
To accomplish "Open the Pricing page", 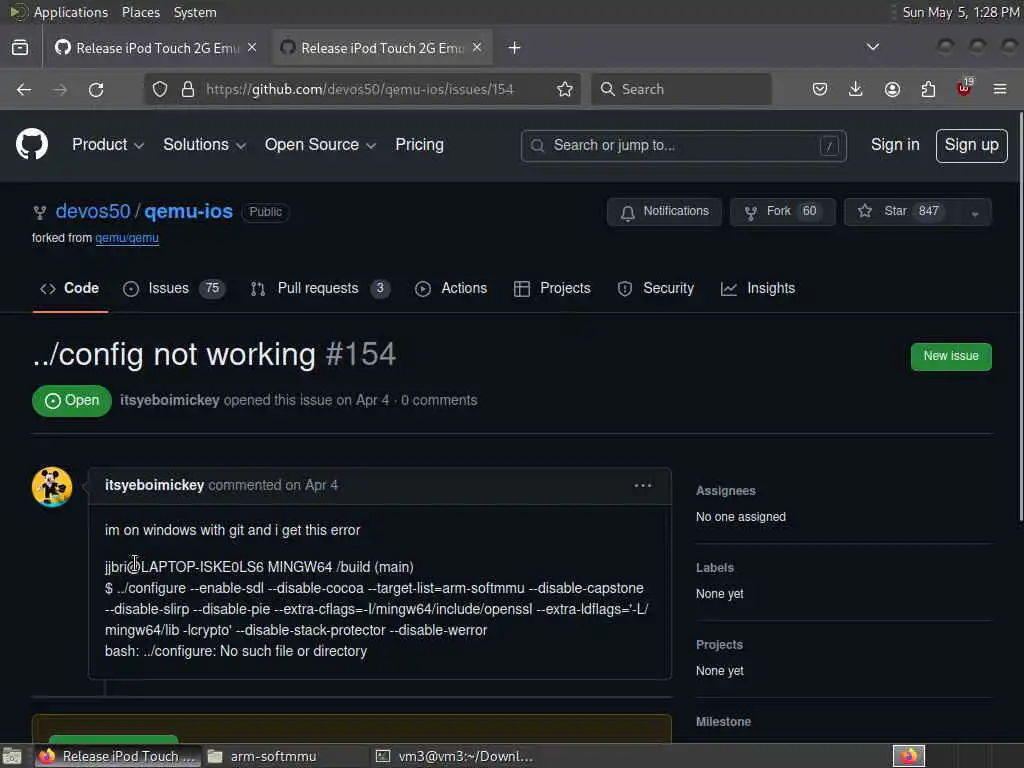I will 419,145.
